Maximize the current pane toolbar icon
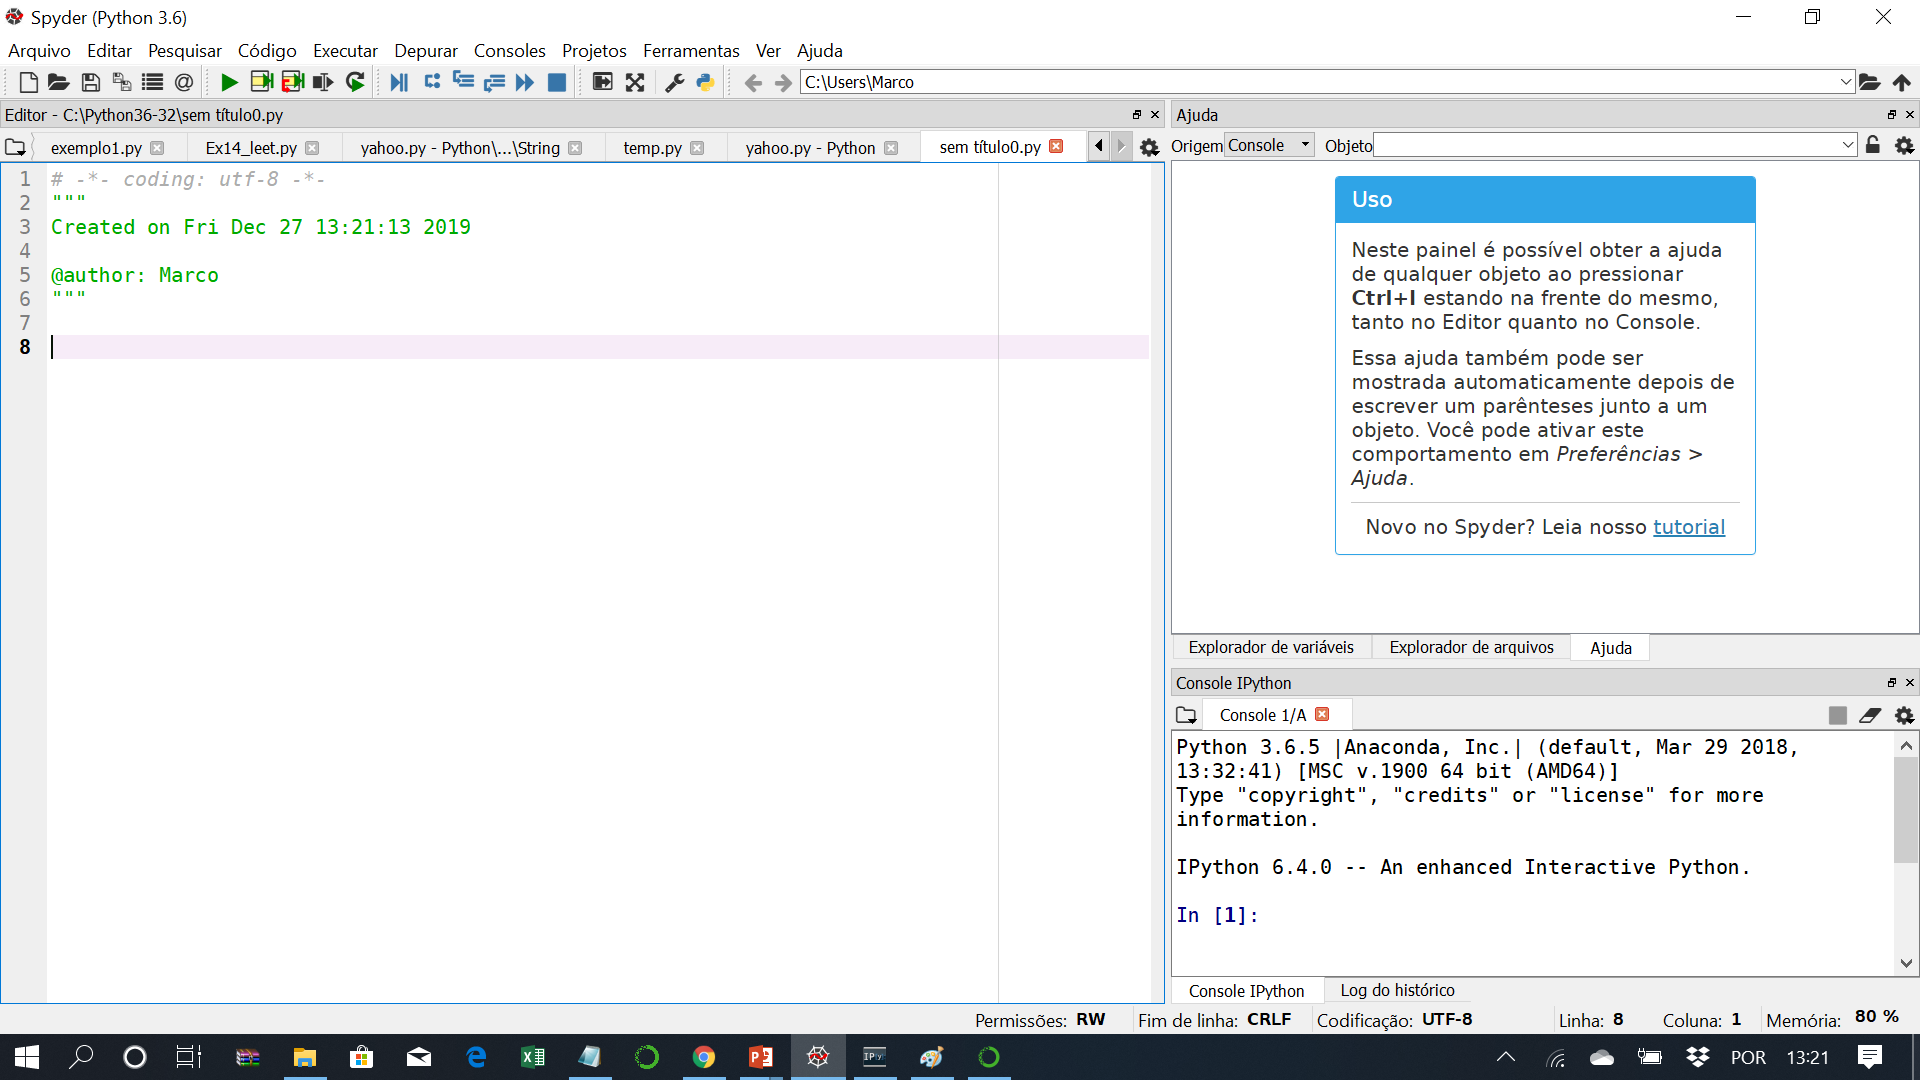This screenshot has height=1080, width=1920. 602,82
